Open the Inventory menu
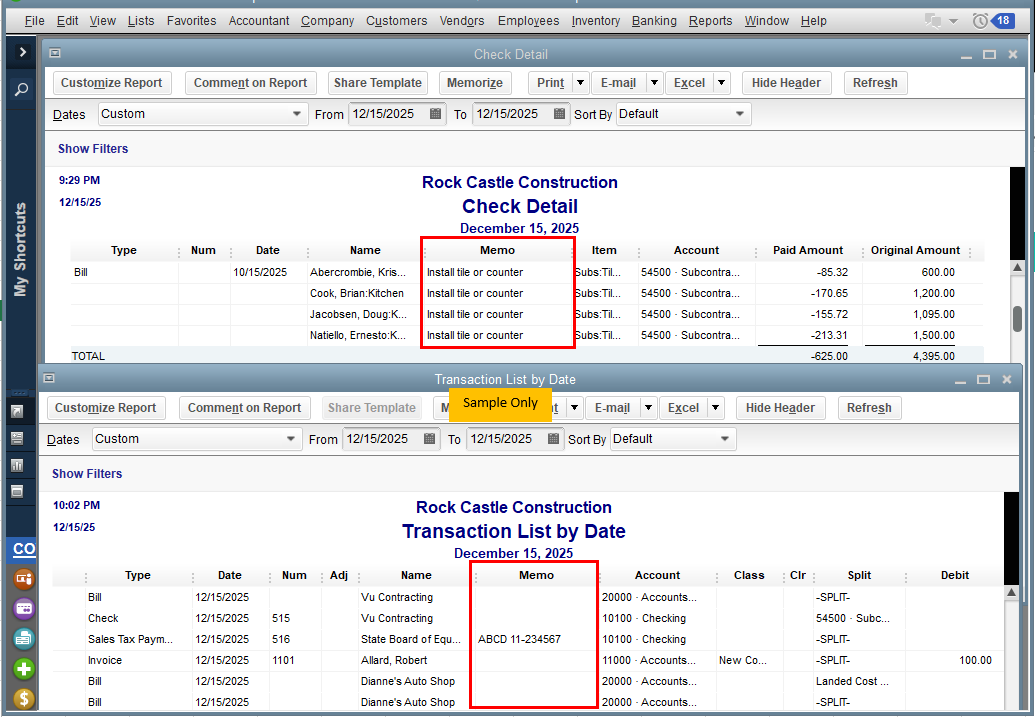This screenshot has width=1035, height=717. (x=595, y=21)
